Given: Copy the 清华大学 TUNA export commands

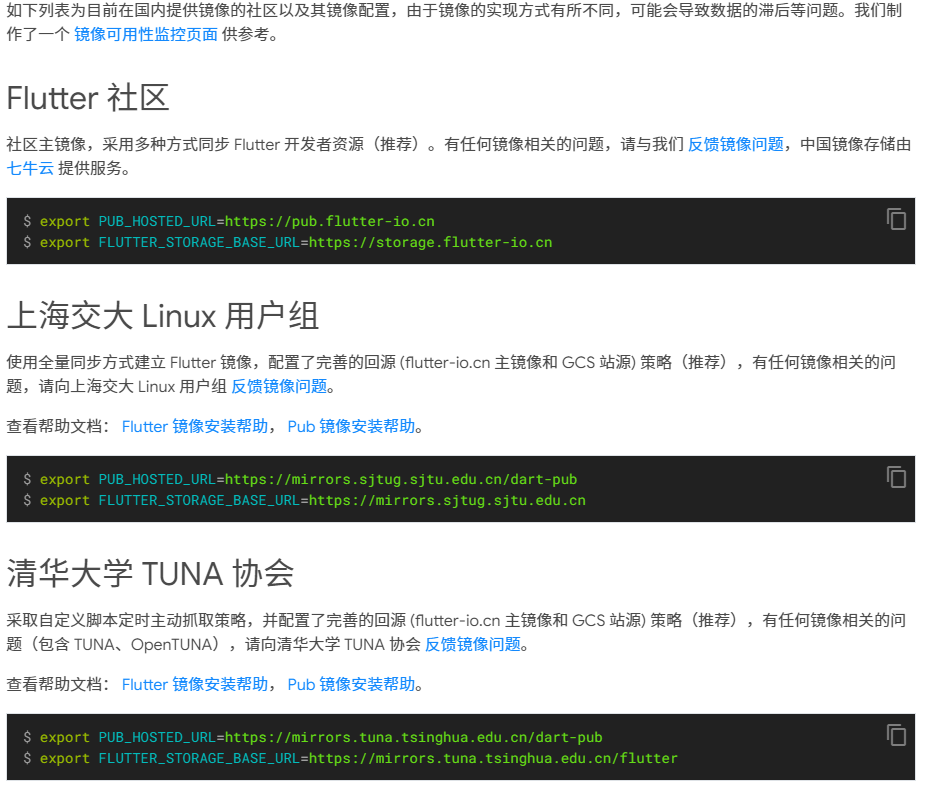Looking at the screenshot, I should click(896, 734).
